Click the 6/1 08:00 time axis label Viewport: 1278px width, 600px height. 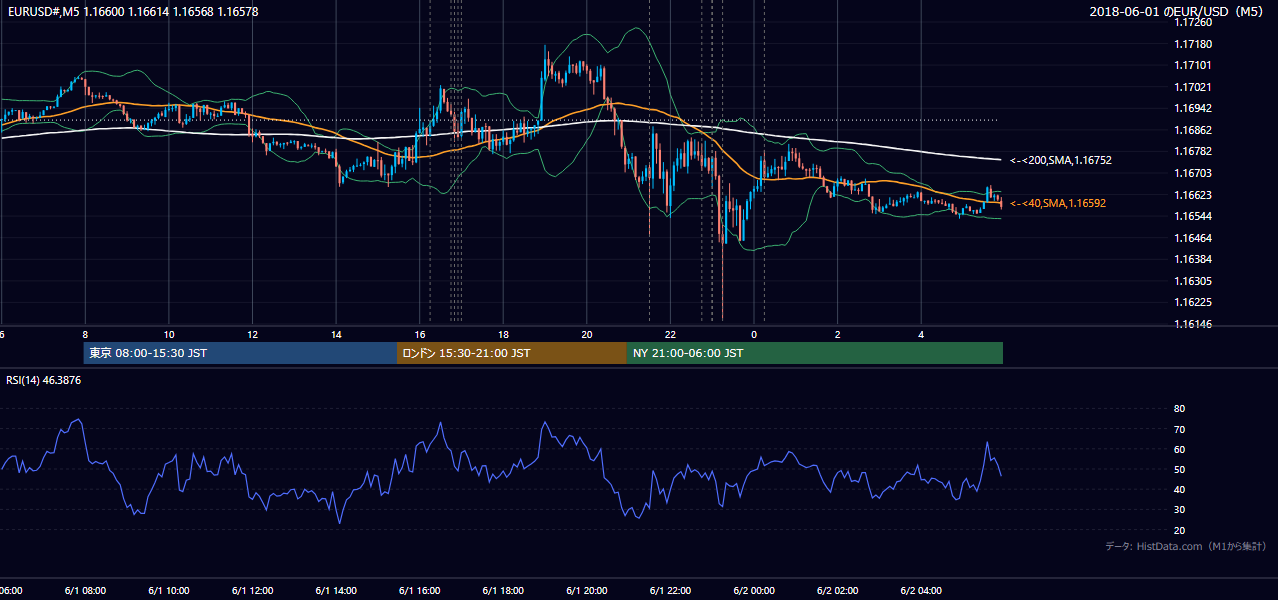pyautogui.click(x=85, y=590)
